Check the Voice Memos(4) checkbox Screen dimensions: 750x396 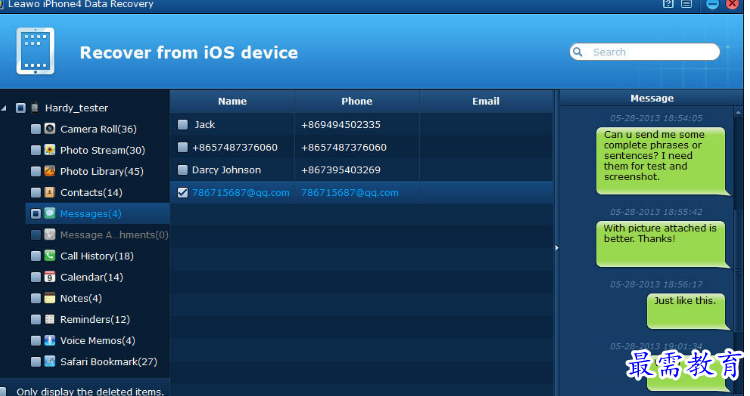point(36,341)
